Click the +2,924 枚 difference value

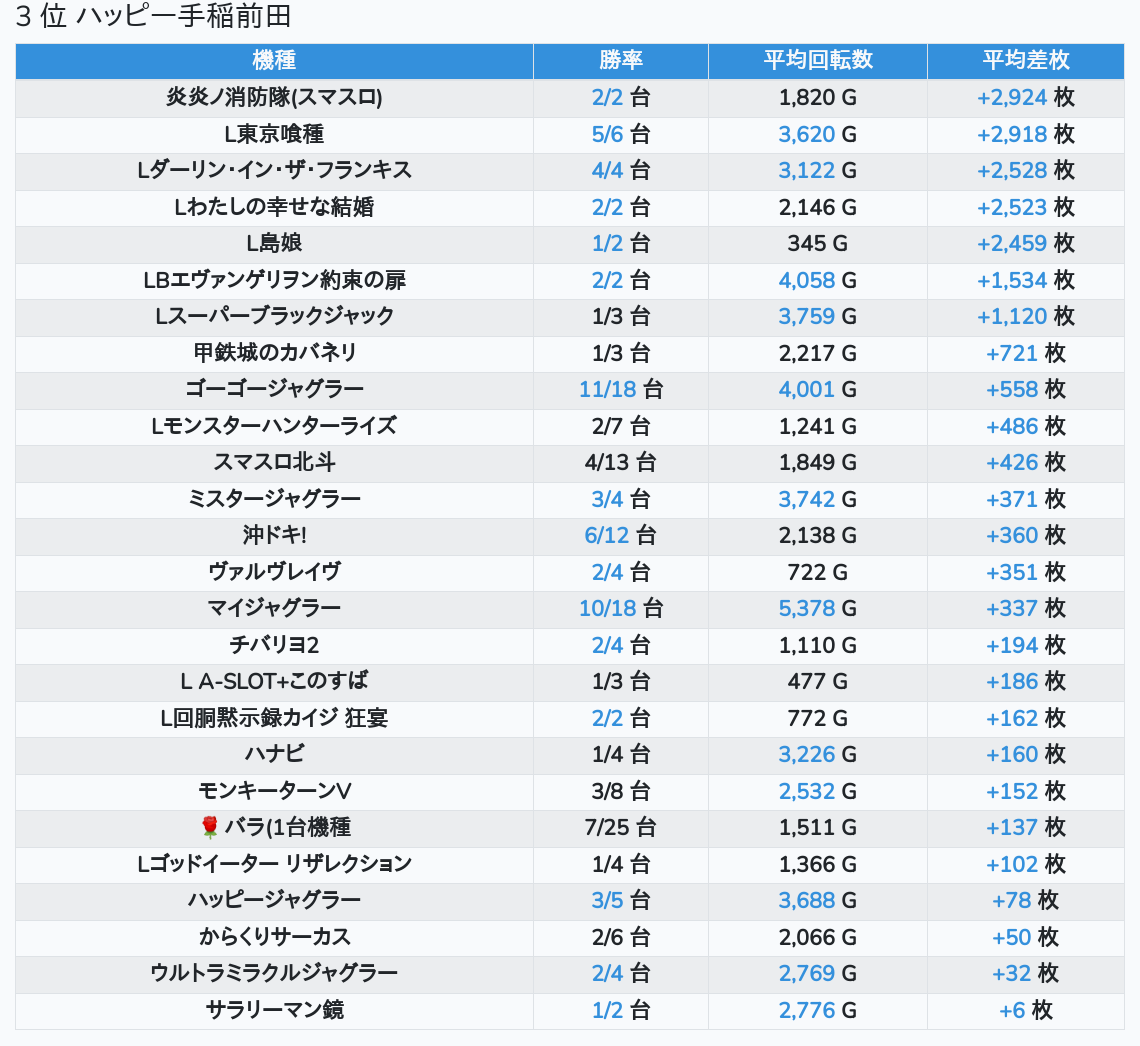(x=1026, y=97)
